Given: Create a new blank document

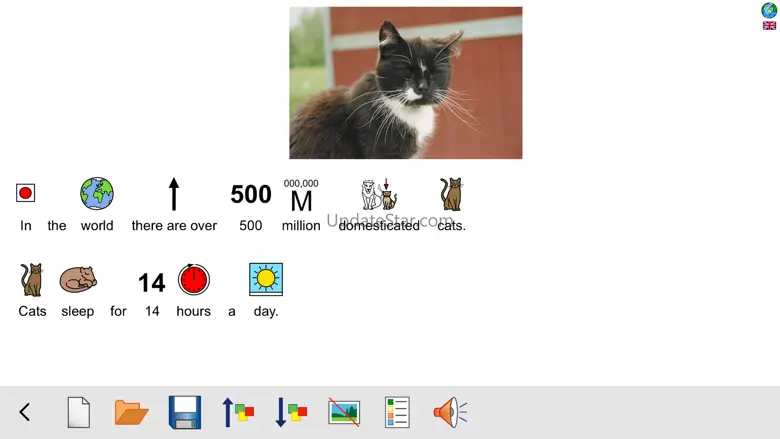Looking at the screenshot, I should pos(79,412).
